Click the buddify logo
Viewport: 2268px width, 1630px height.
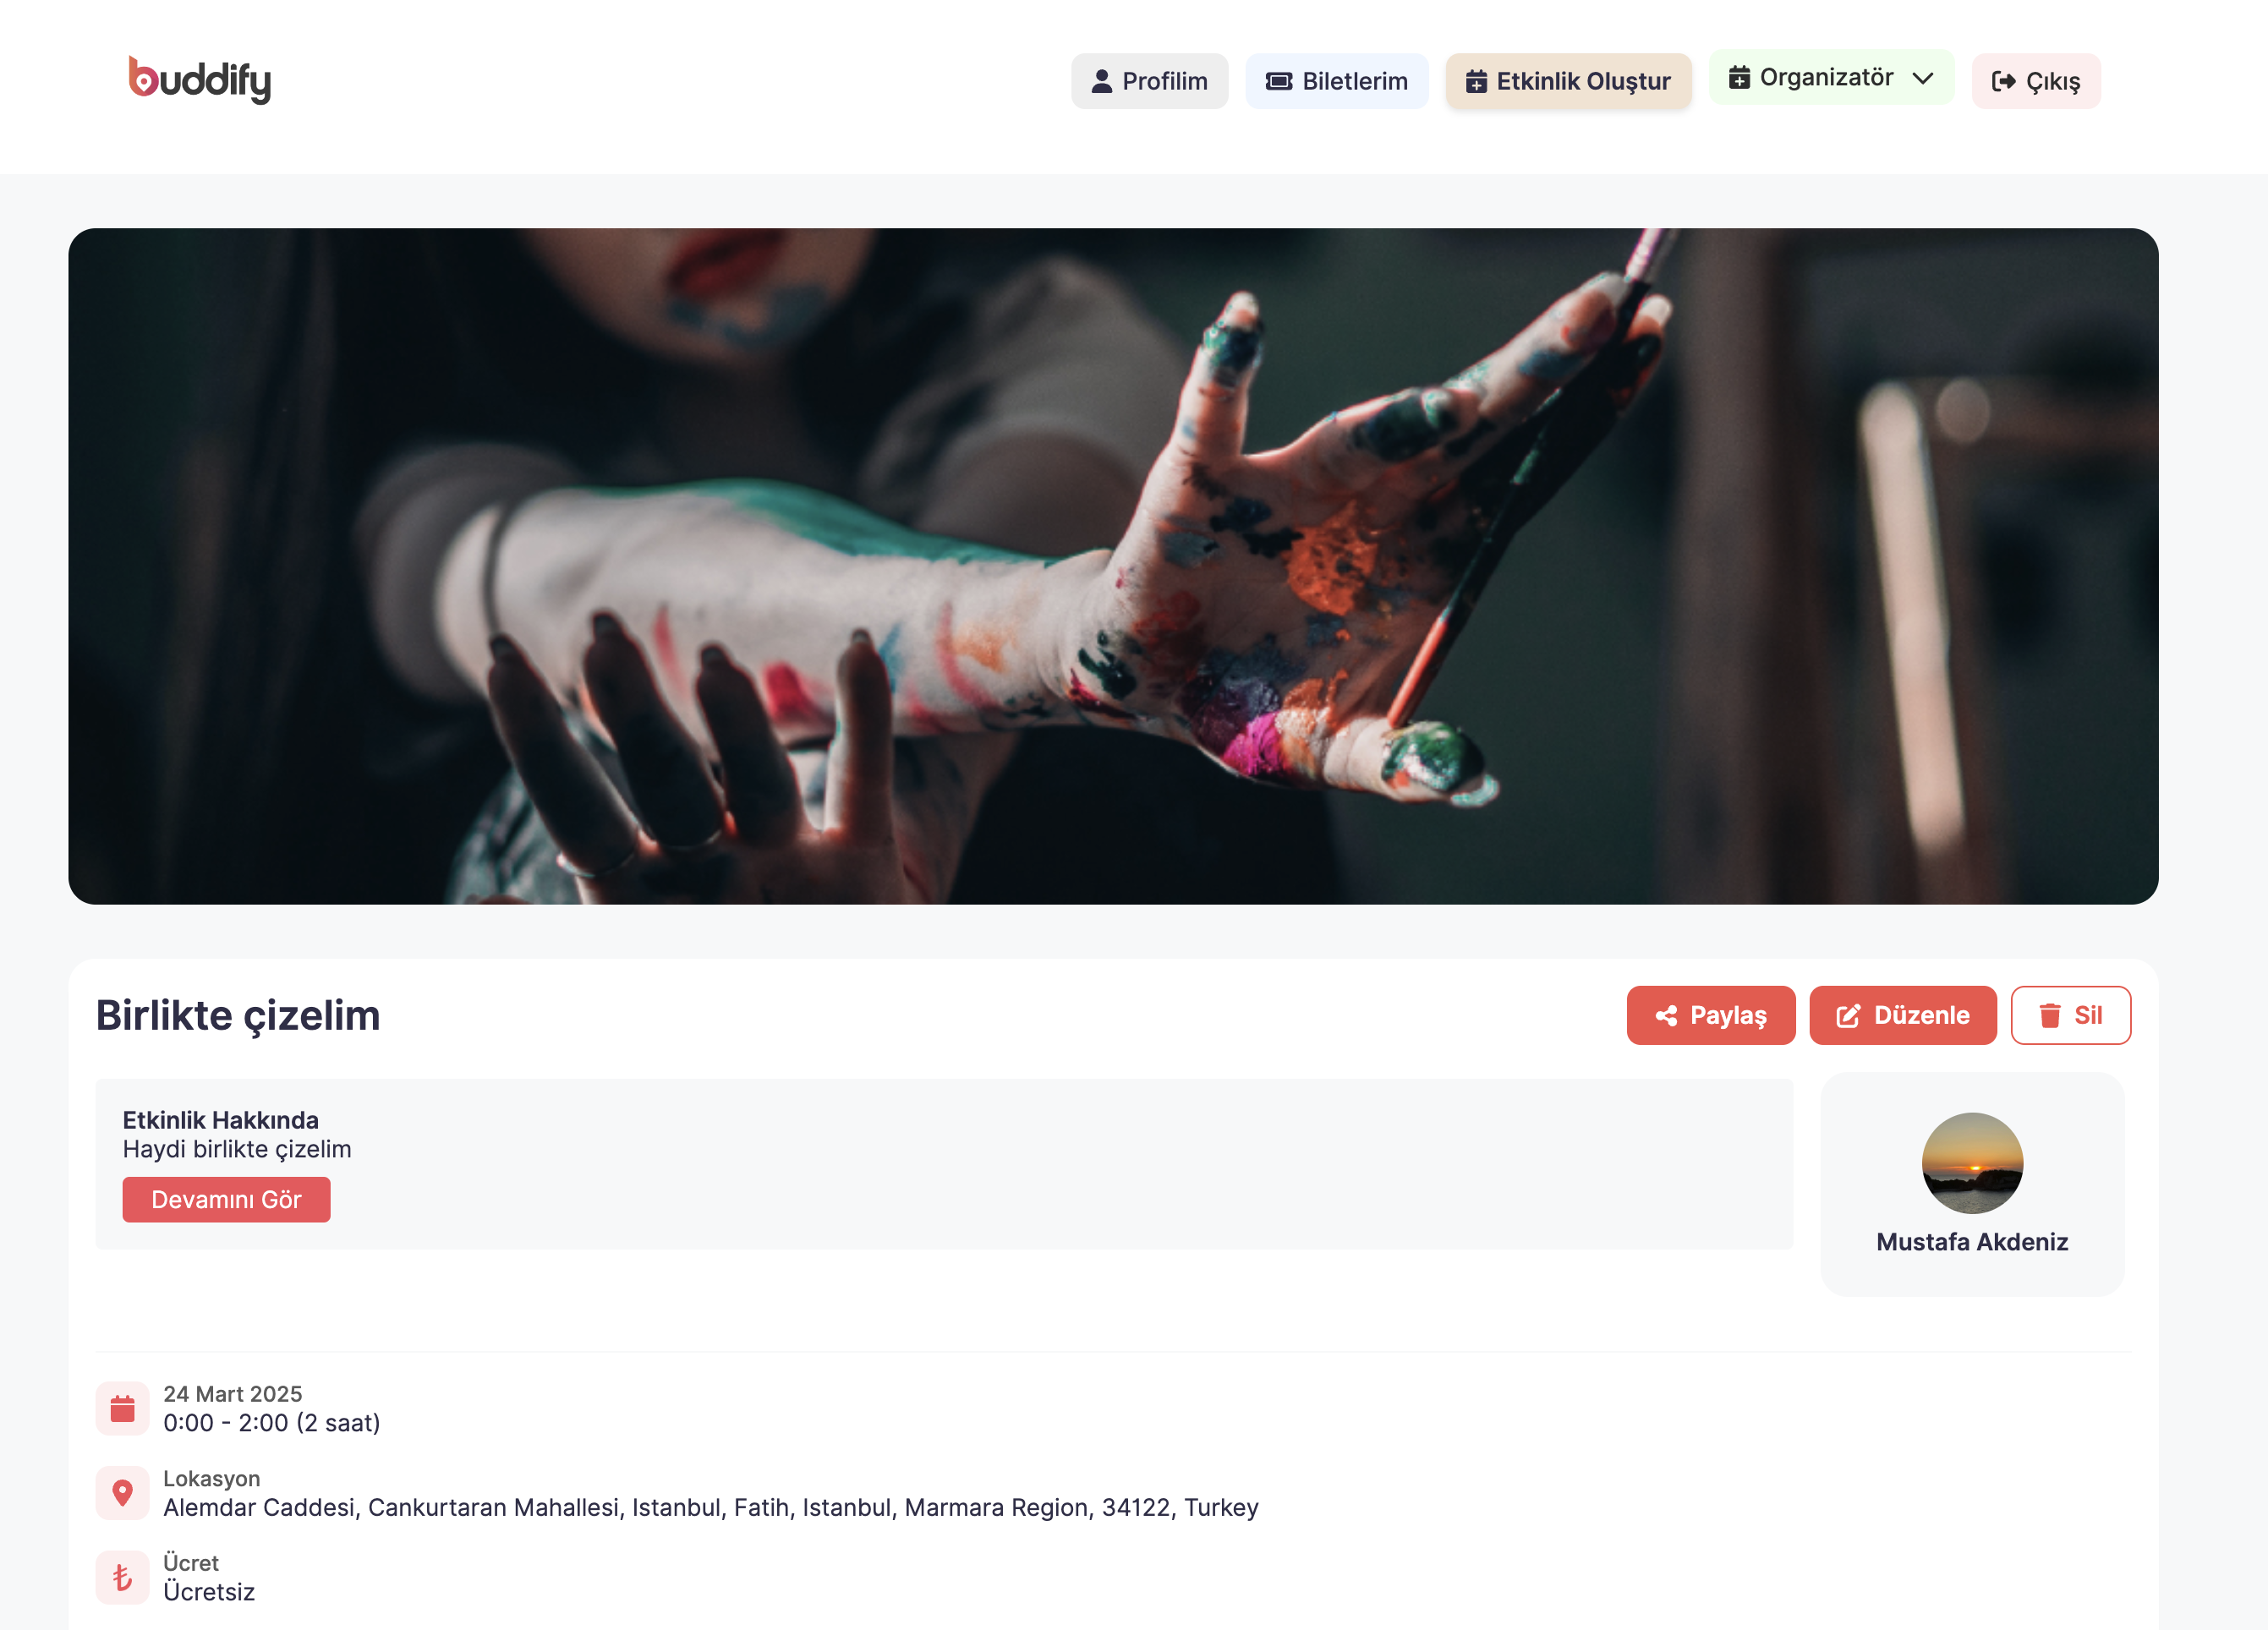coord(200,80)
